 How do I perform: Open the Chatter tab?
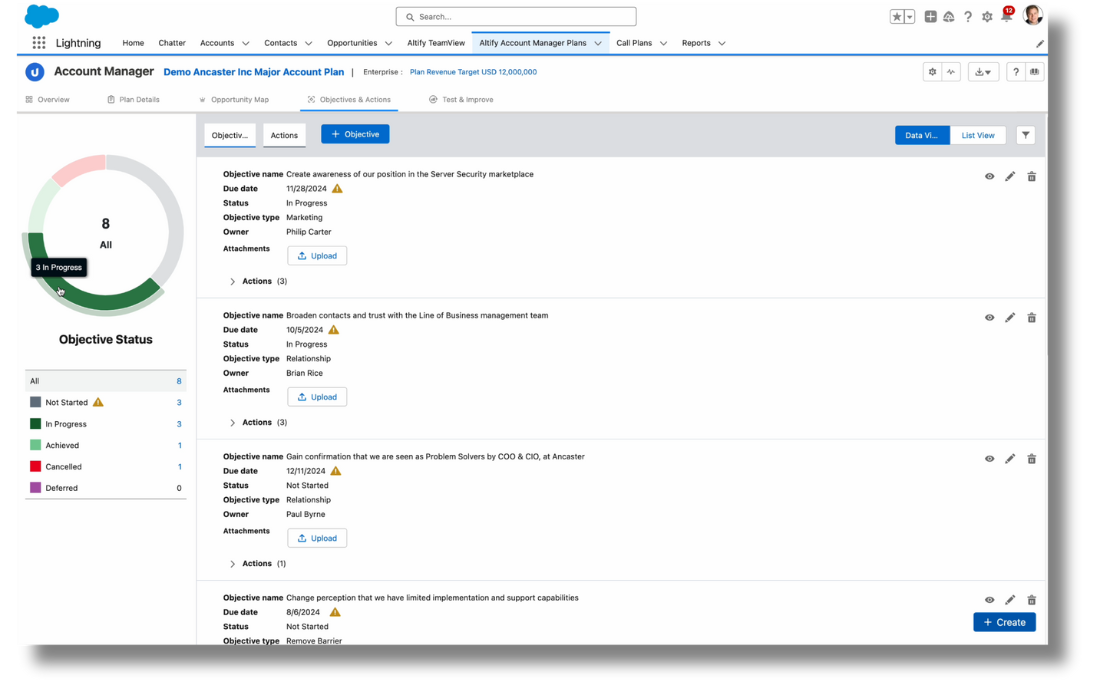coord(172,43)
